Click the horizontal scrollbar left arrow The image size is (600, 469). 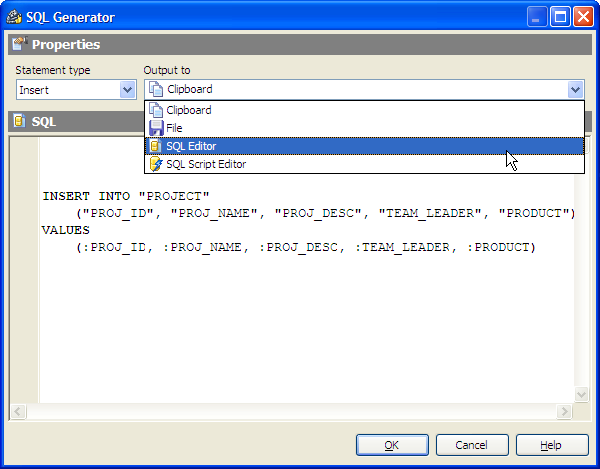click(x=18, y=412)
